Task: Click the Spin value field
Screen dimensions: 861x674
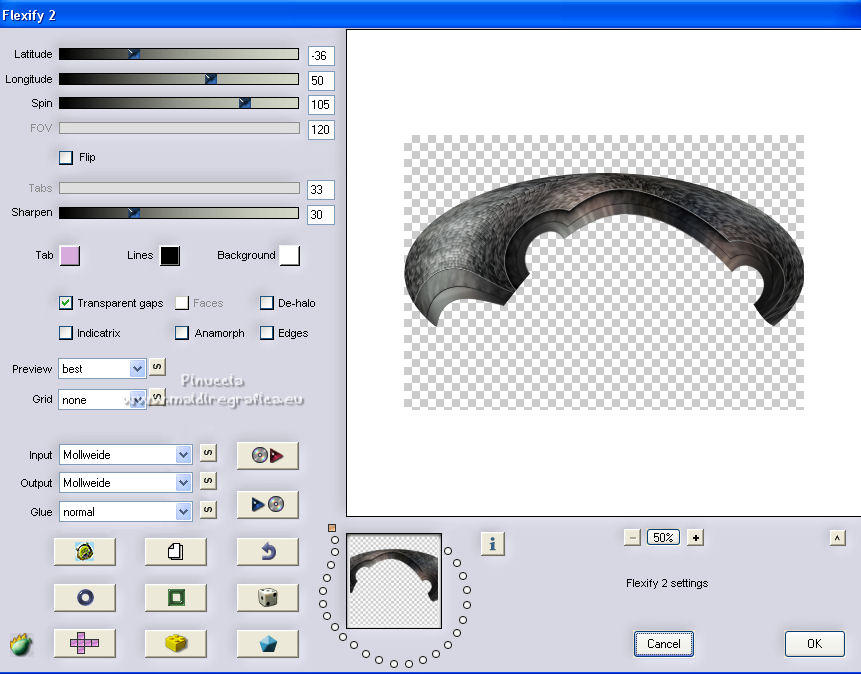Action: tap(321, 105)
